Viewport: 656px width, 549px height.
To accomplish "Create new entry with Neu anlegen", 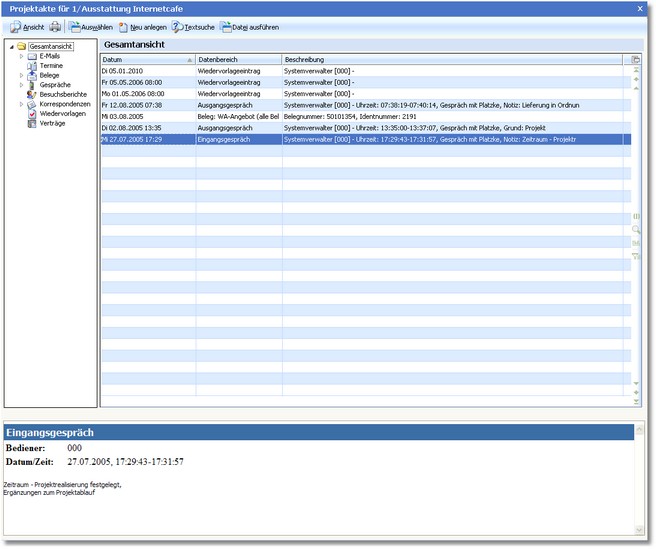I will (x=142, y=27).
